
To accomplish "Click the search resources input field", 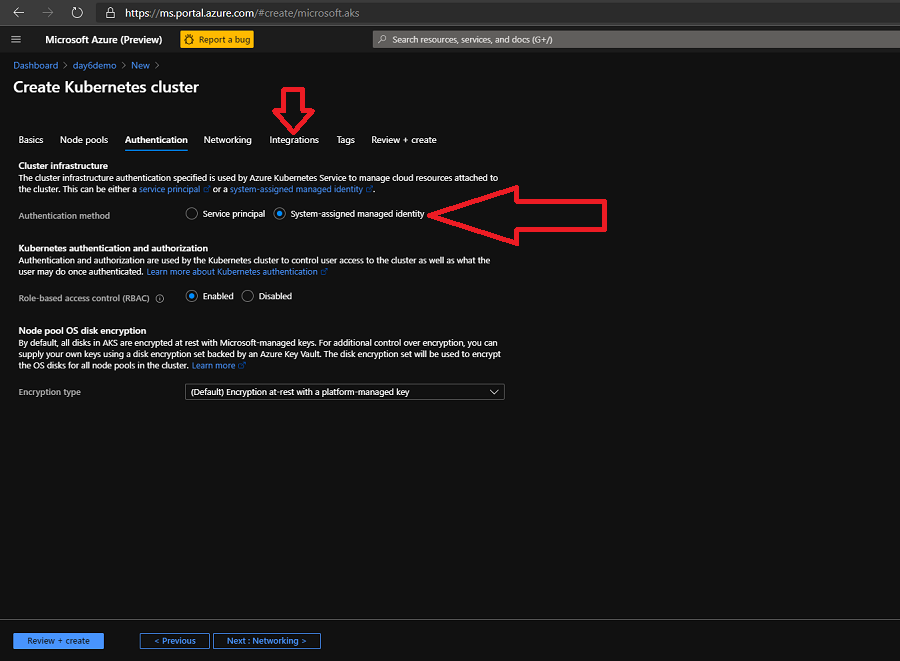I will (x=630, y=39).
